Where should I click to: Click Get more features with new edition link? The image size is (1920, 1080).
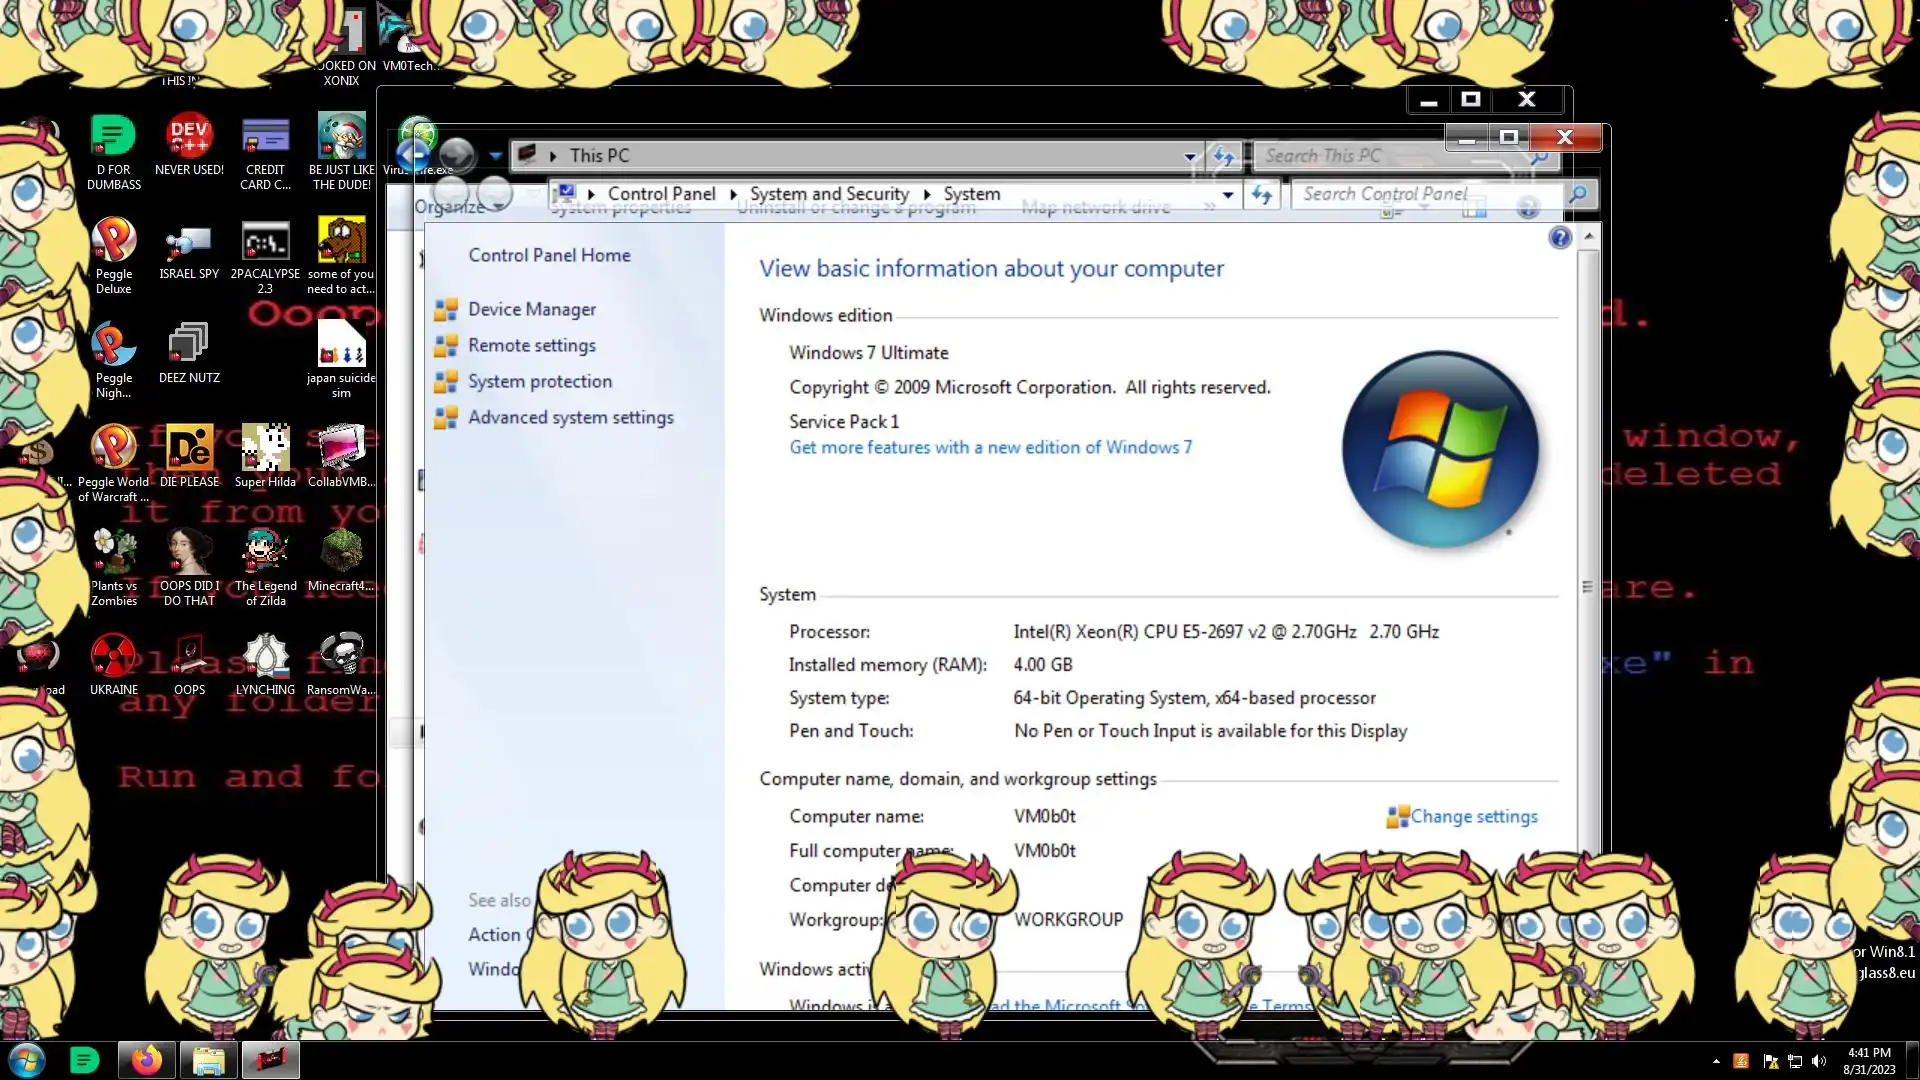[x=990, y=448]
